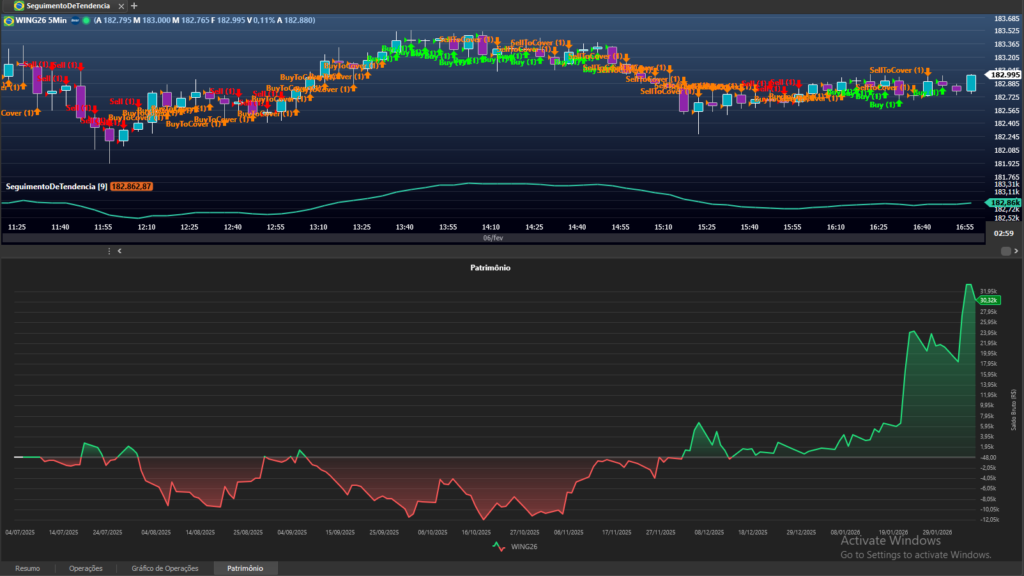Click the green connection status dot
Viewport: 1024px width, 576px height.
[x=86, y=19]
